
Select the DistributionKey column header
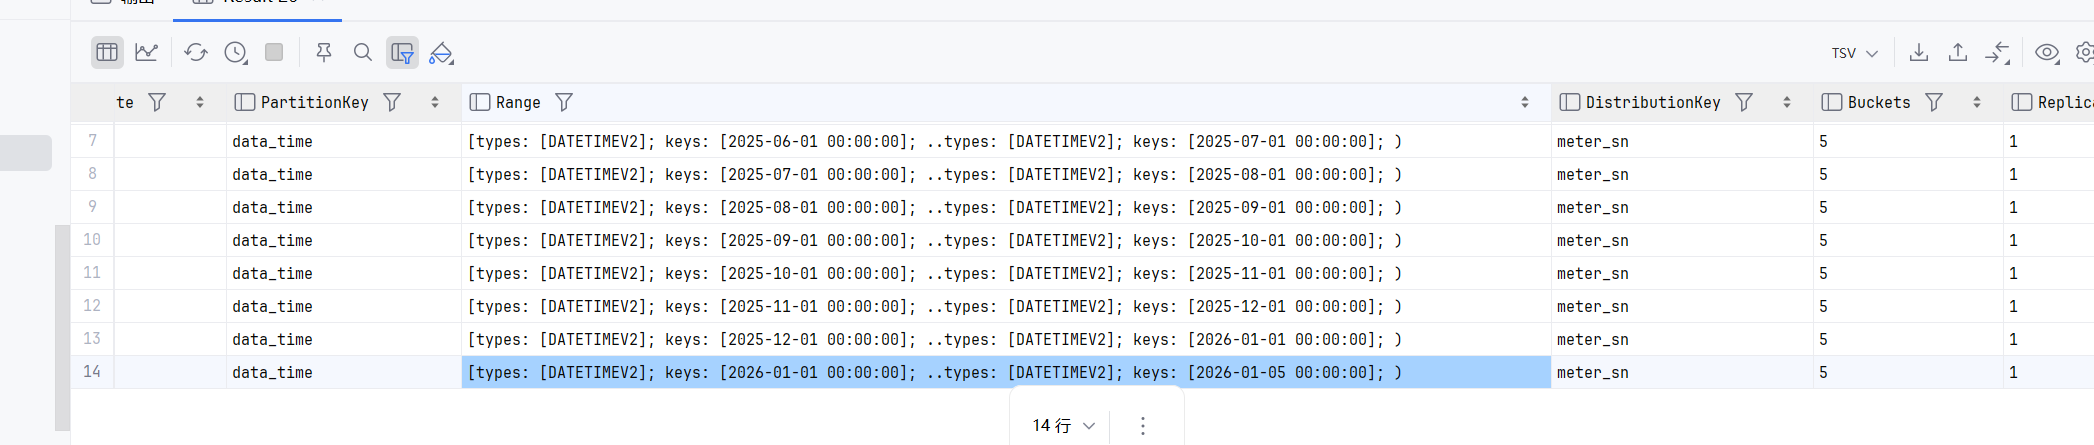click(x=1653, y=102)
